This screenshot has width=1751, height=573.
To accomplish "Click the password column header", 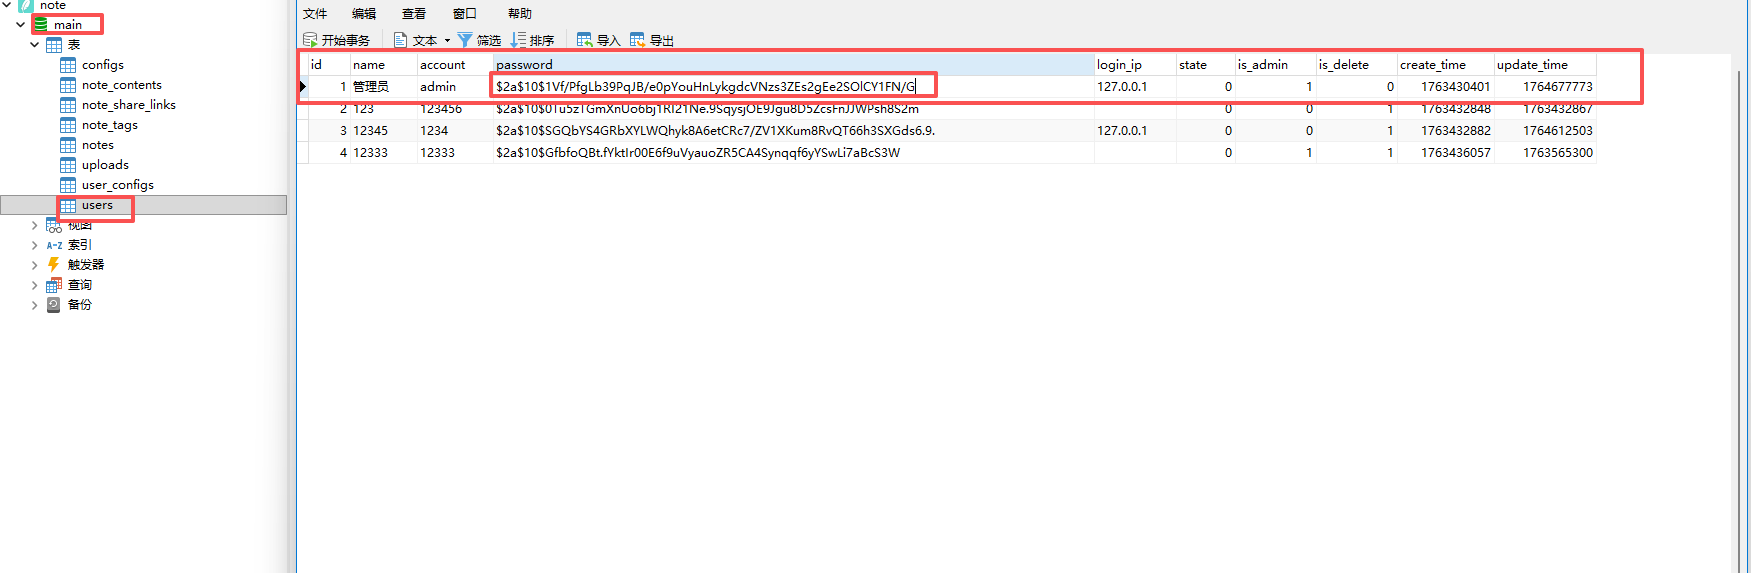I will (x=794, y=65).
